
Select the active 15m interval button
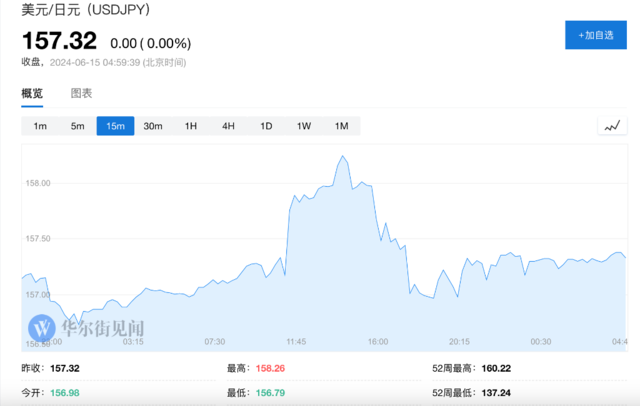115,126
